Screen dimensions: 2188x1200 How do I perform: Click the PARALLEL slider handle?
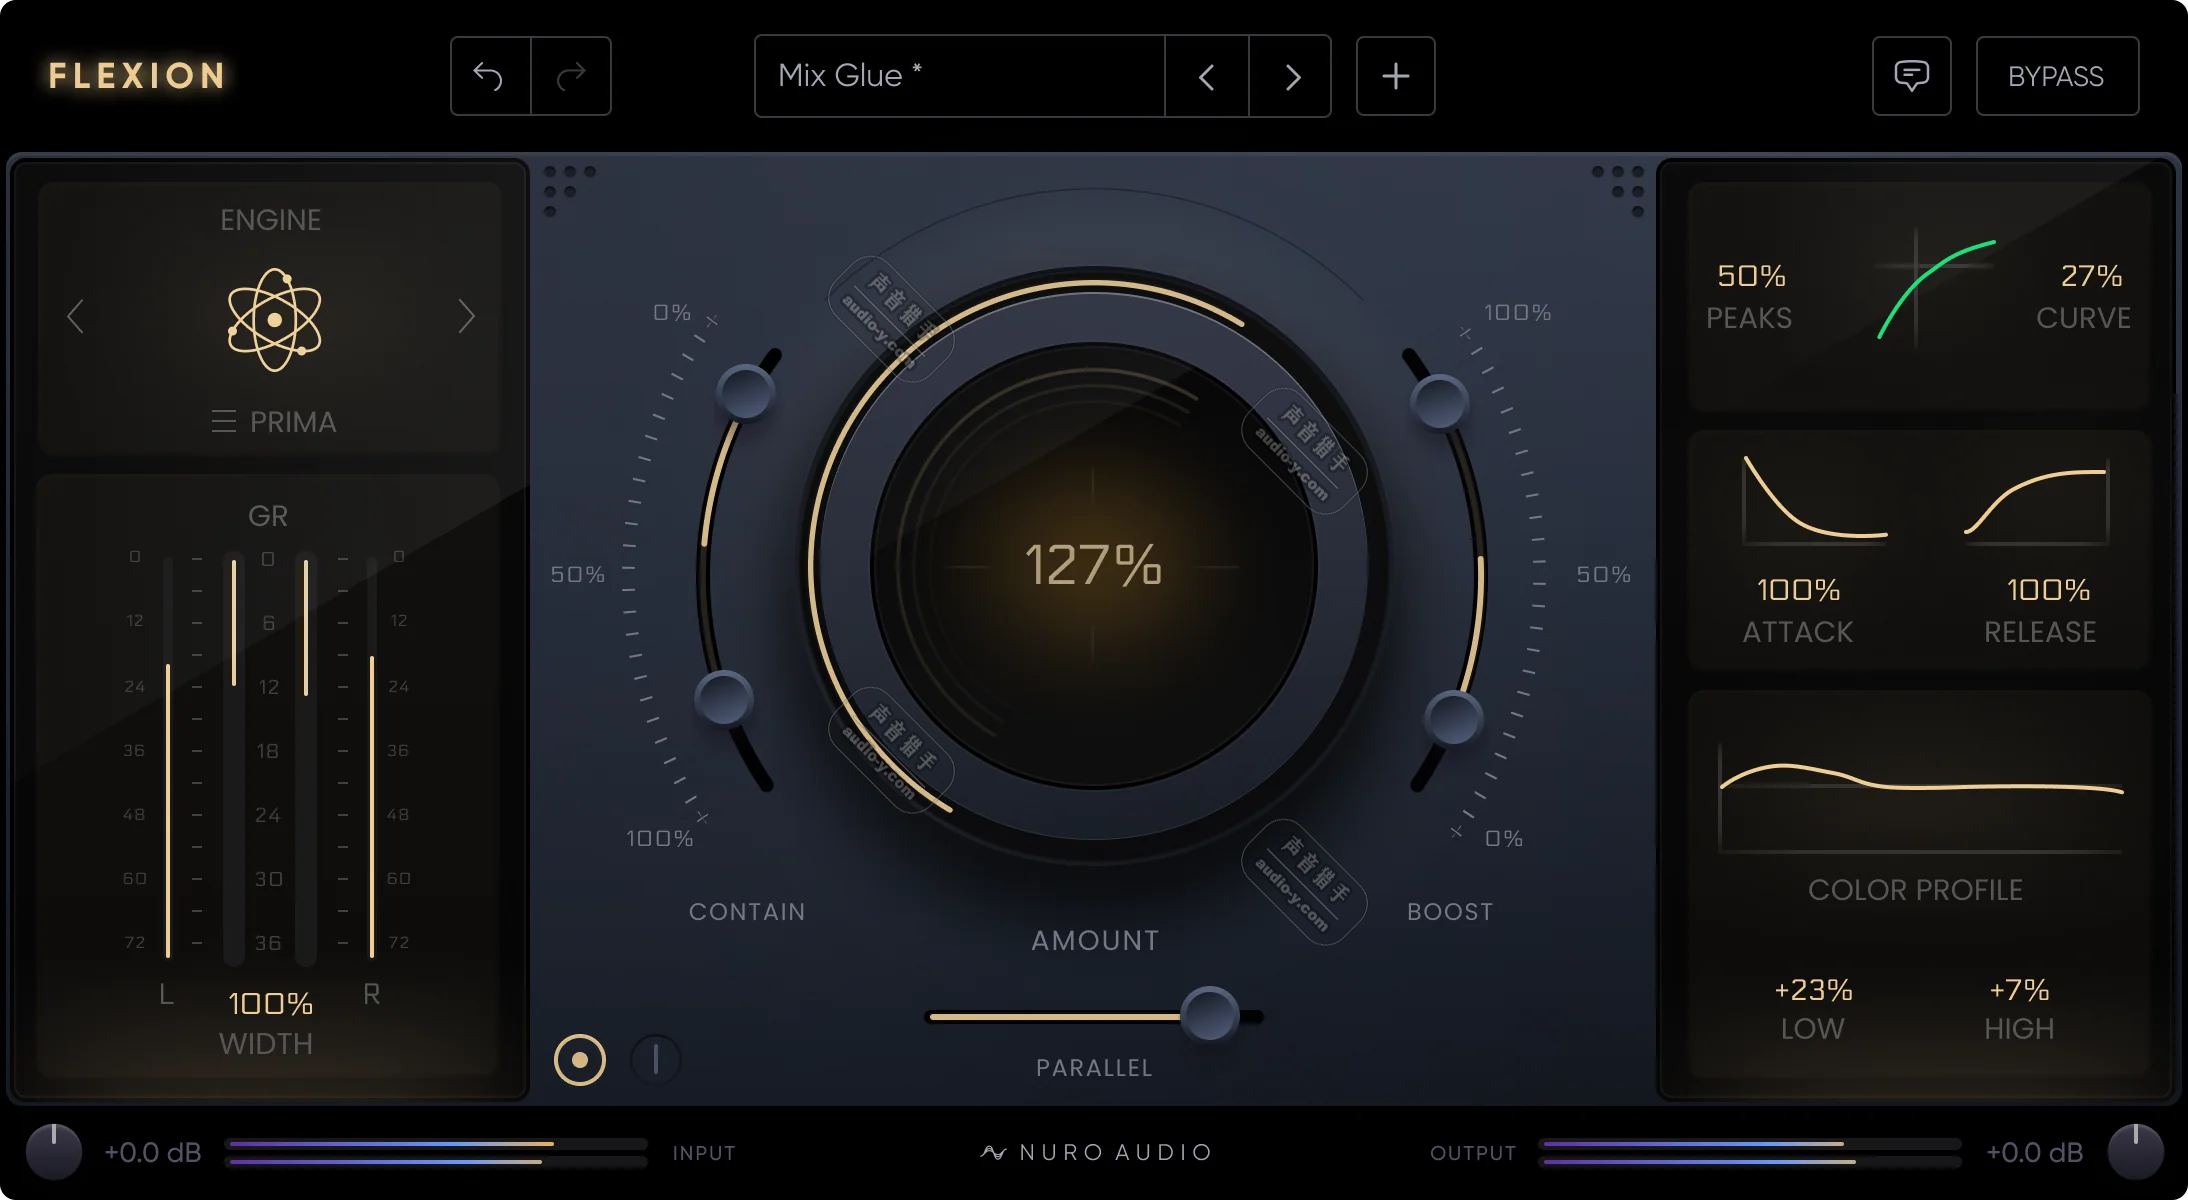click(1209, 1015)
